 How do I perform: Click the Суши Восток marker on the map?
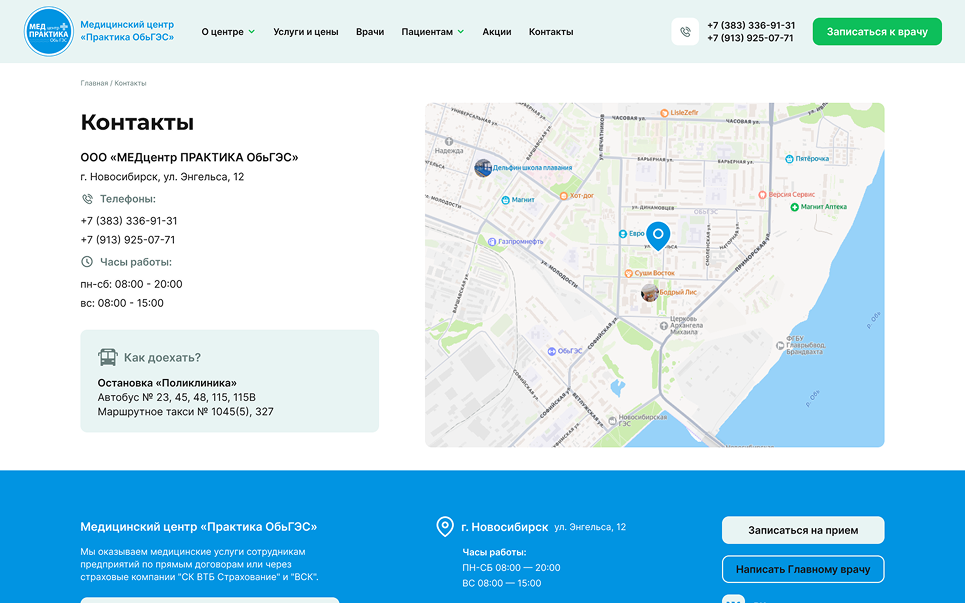point(630,273)
